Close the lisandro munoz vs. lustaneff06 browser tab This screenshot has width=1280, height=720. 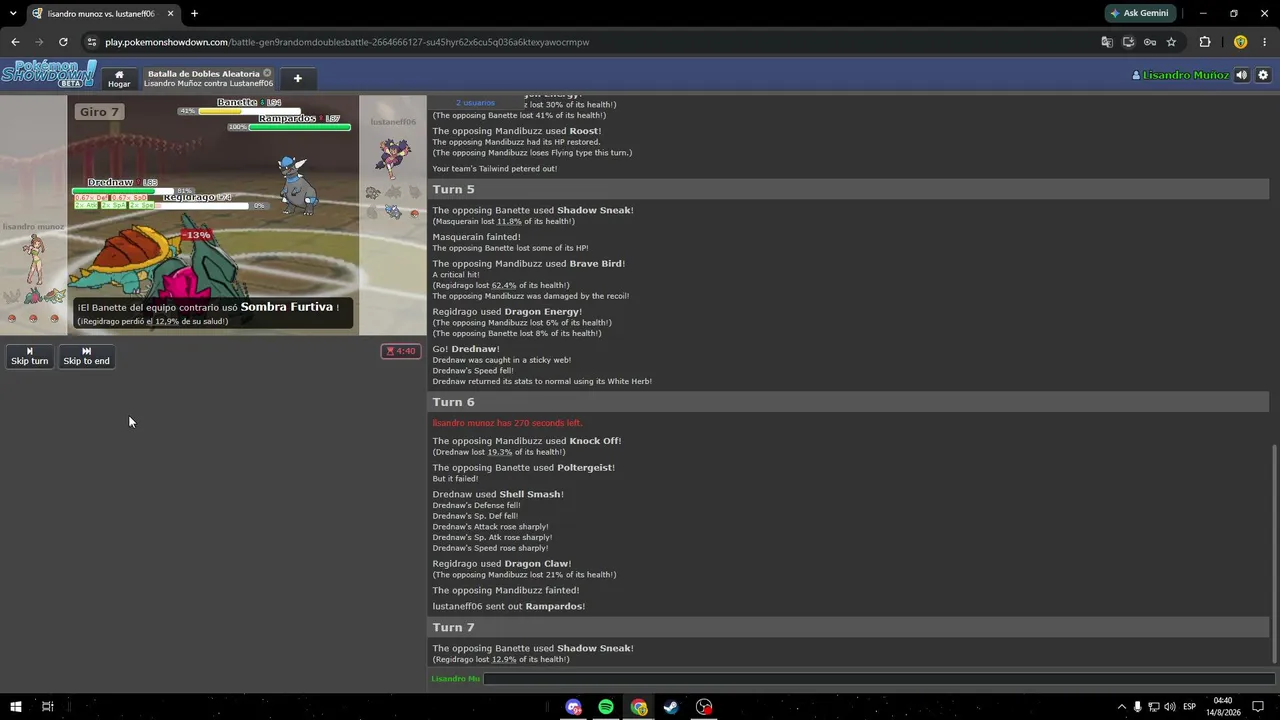[171, 13]
